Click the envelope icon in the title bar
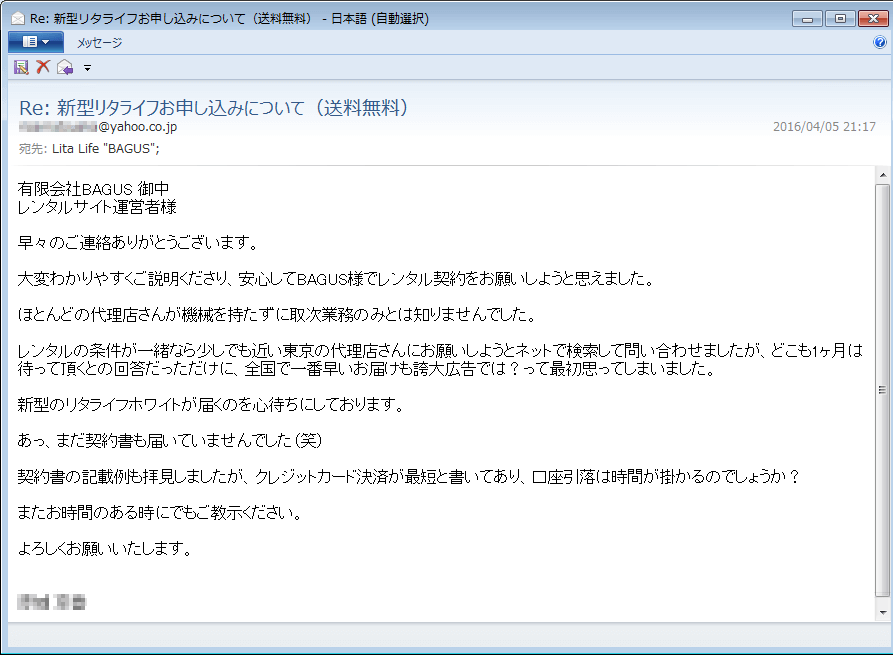The image size is (893, 655). tap(18, 19)
